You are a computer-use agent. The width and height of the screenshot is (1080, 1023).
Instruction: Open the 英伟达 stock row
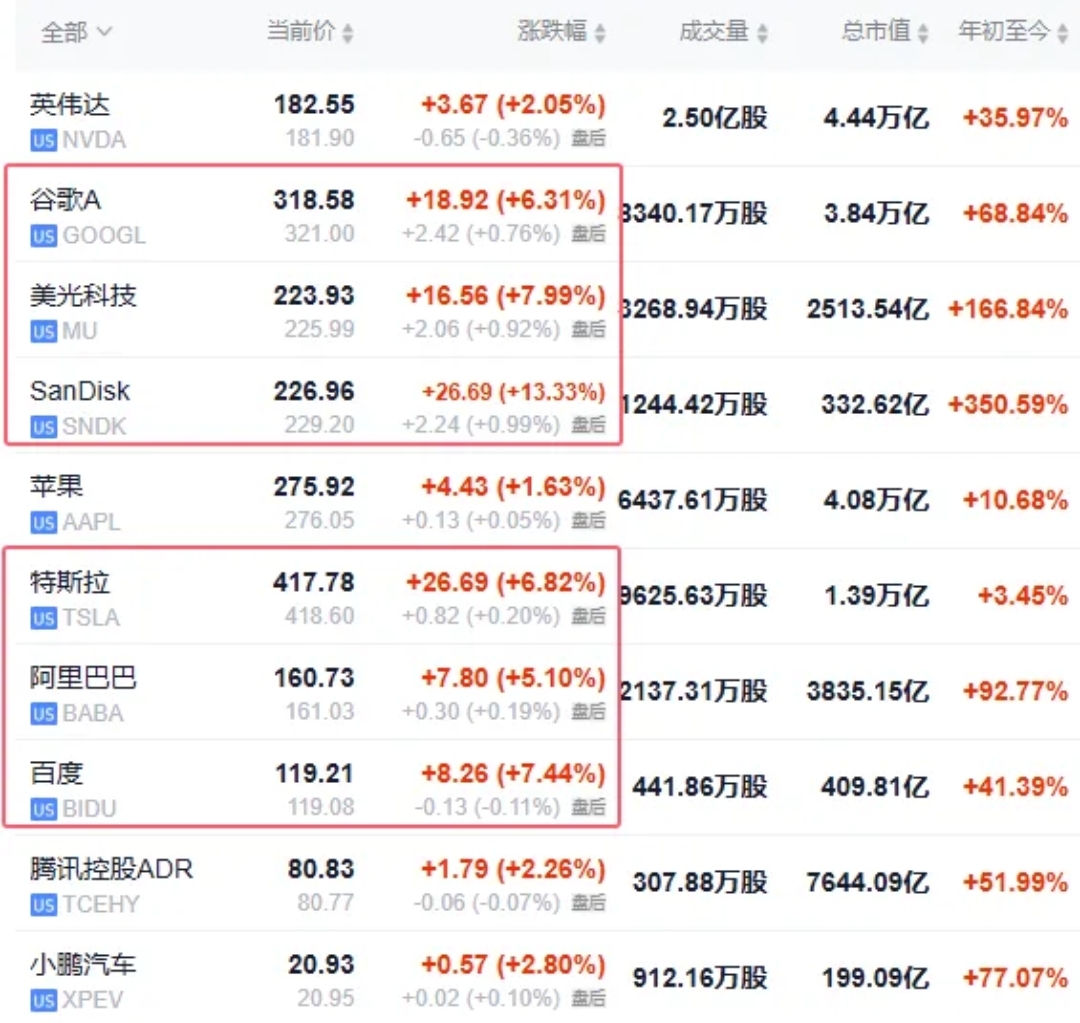(x=70, y=104)
